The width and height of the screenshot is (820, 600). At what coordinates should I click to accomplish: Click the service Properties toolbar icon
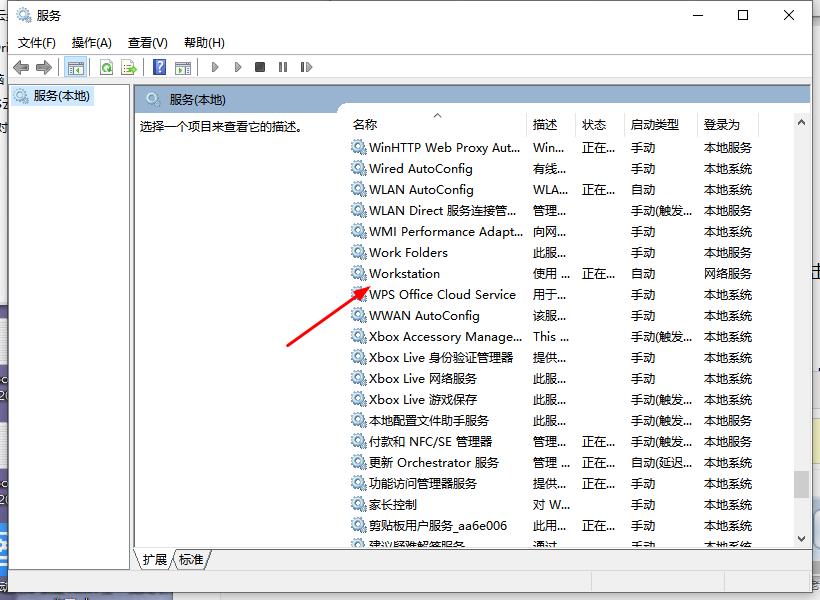(183, 67)
